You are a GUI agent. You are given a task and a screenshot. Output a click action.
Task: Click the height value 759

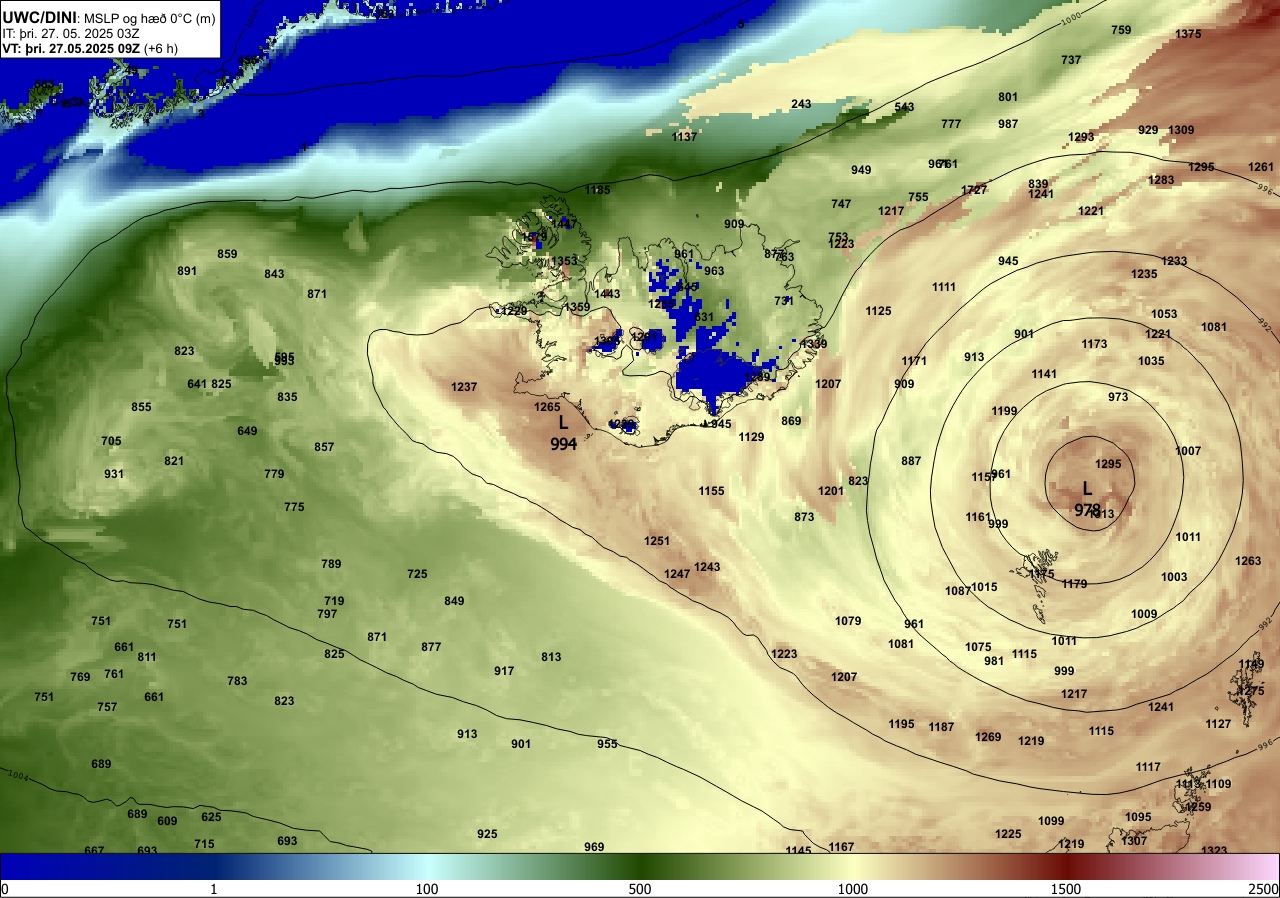pyautogui.click(x=1121, y=30)
